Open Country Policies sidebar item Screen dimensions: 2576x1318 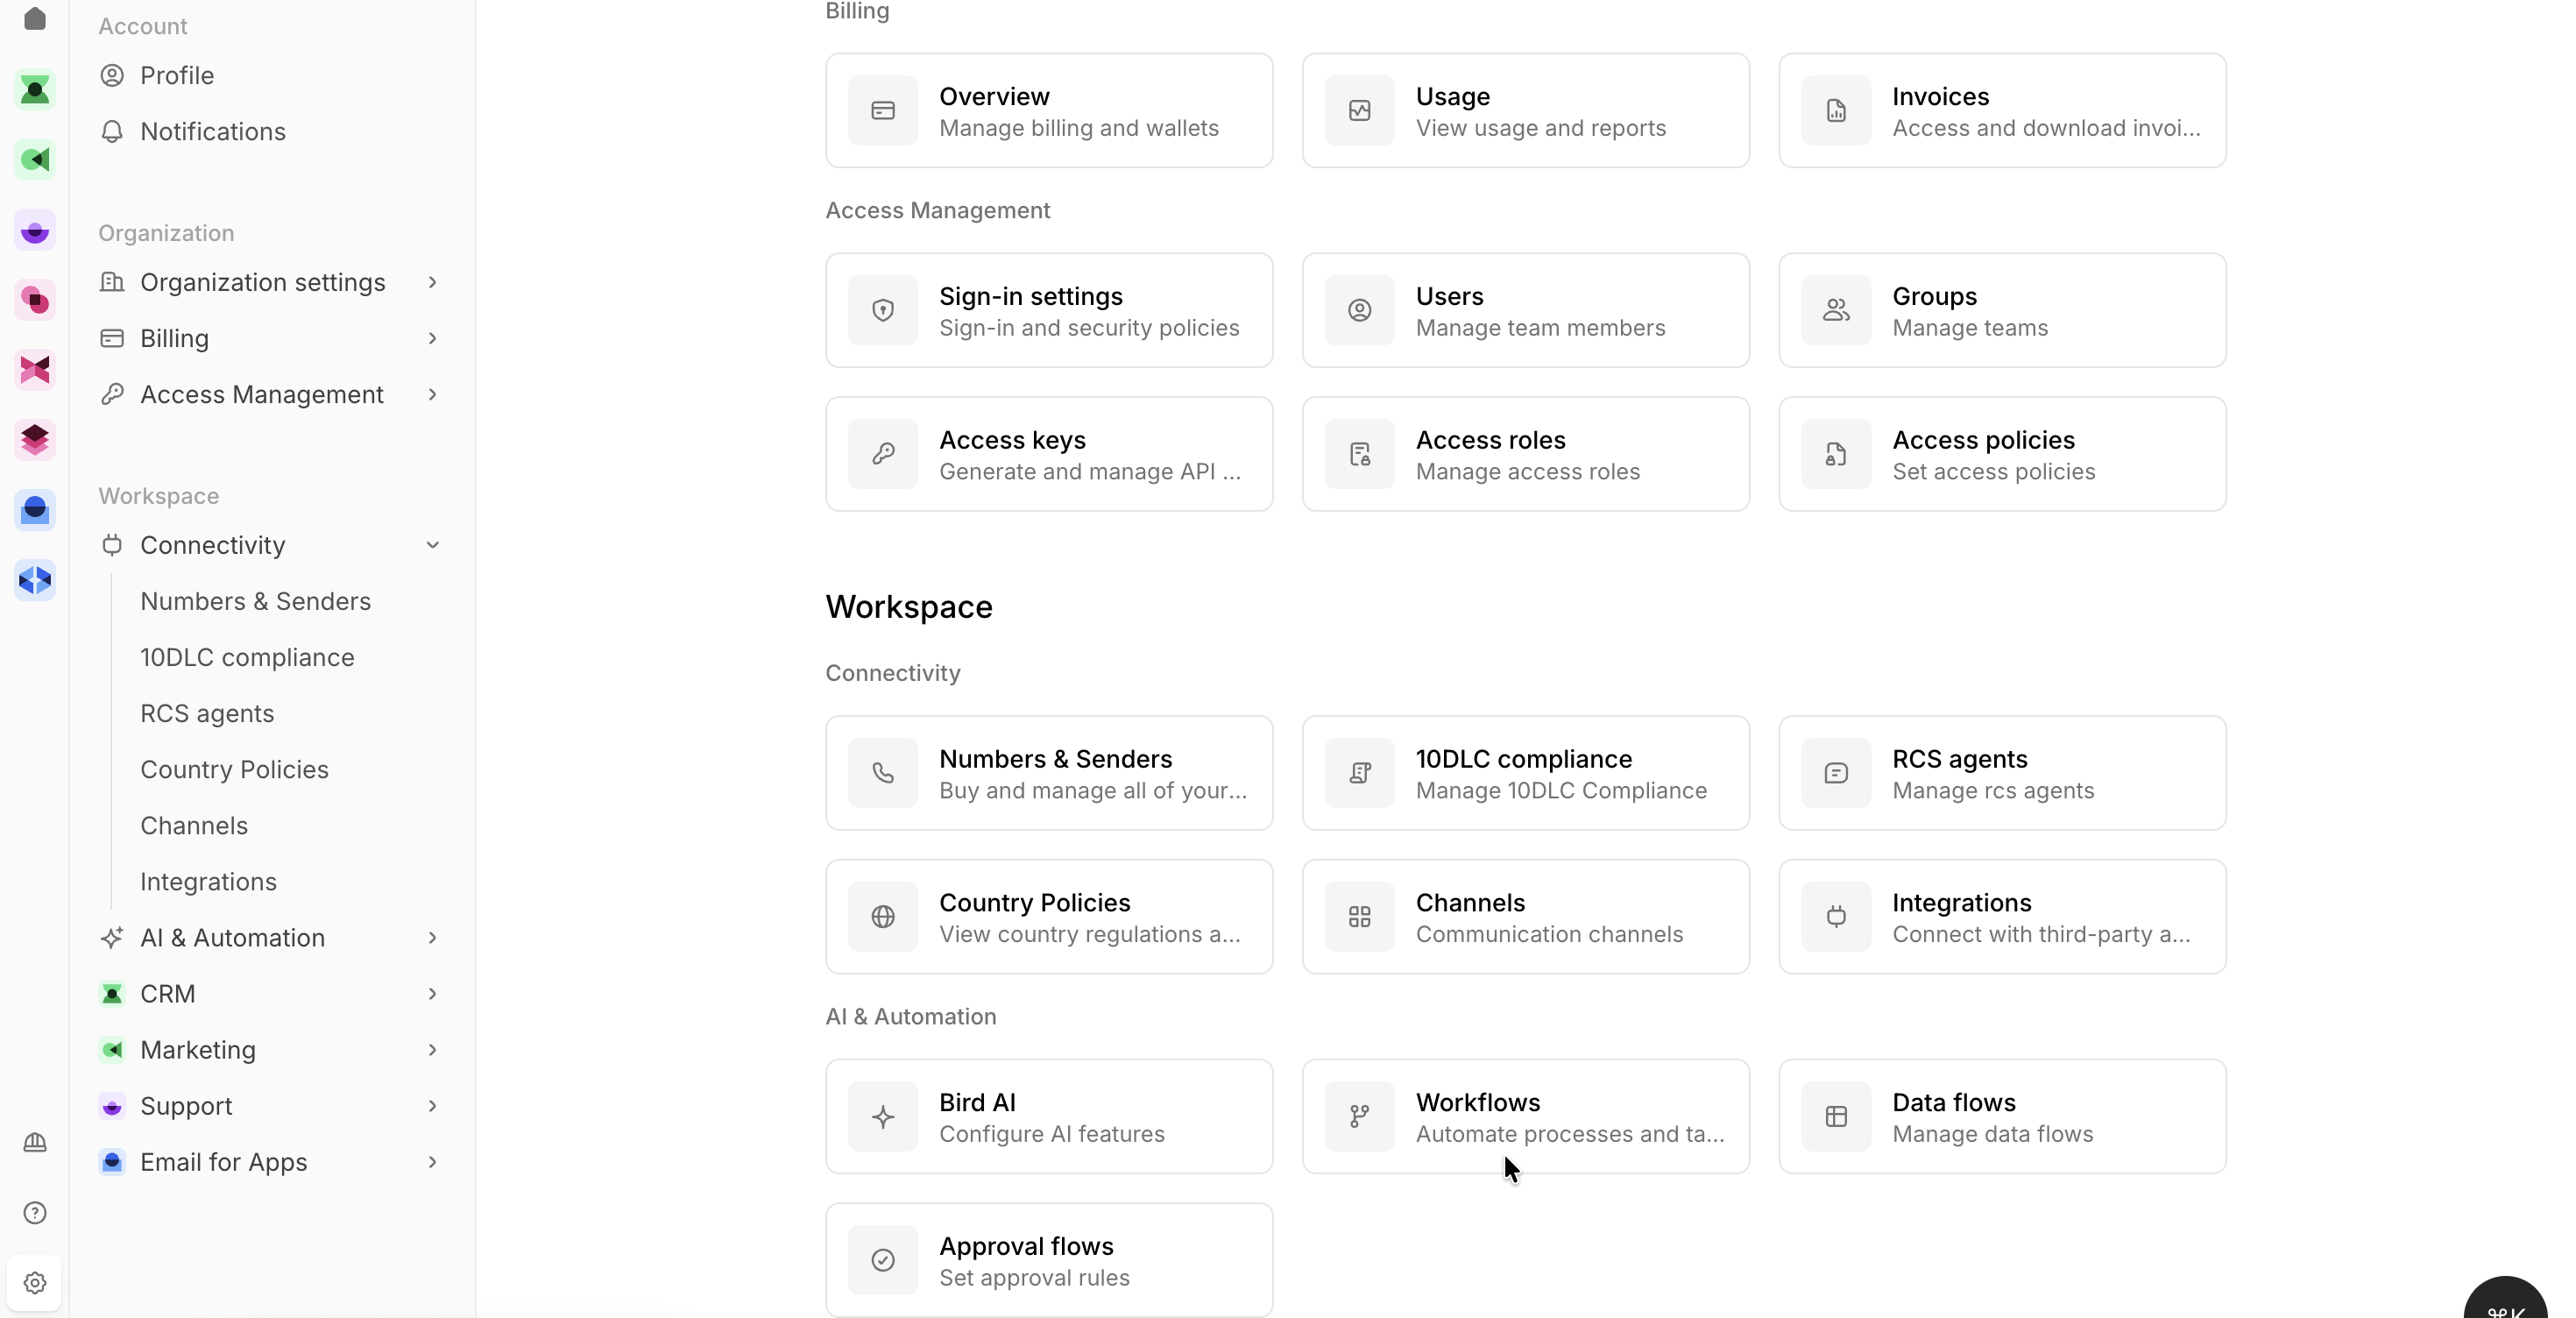(x=234, y=769)
